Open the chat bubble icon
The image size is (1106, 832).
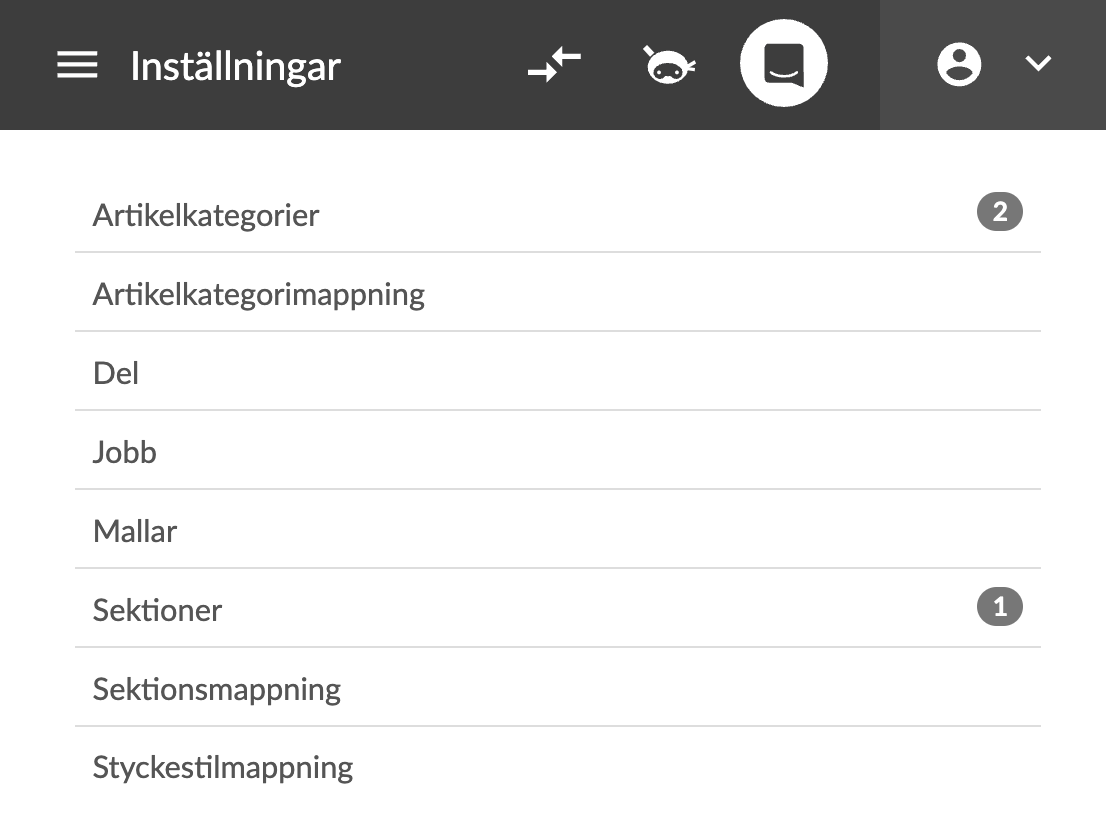tap(783, 64)
